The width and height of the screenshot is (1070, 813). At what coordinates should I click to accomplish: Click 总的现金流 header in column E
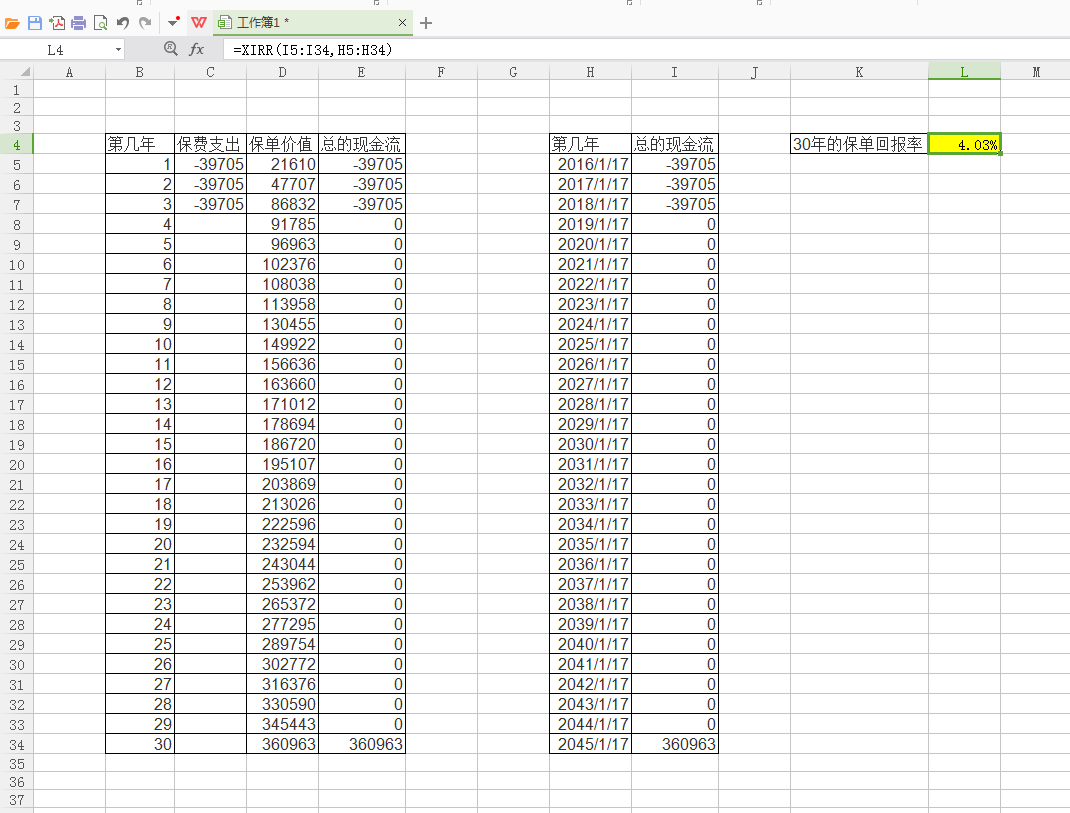pyautogui.click(x=362, y=144)
